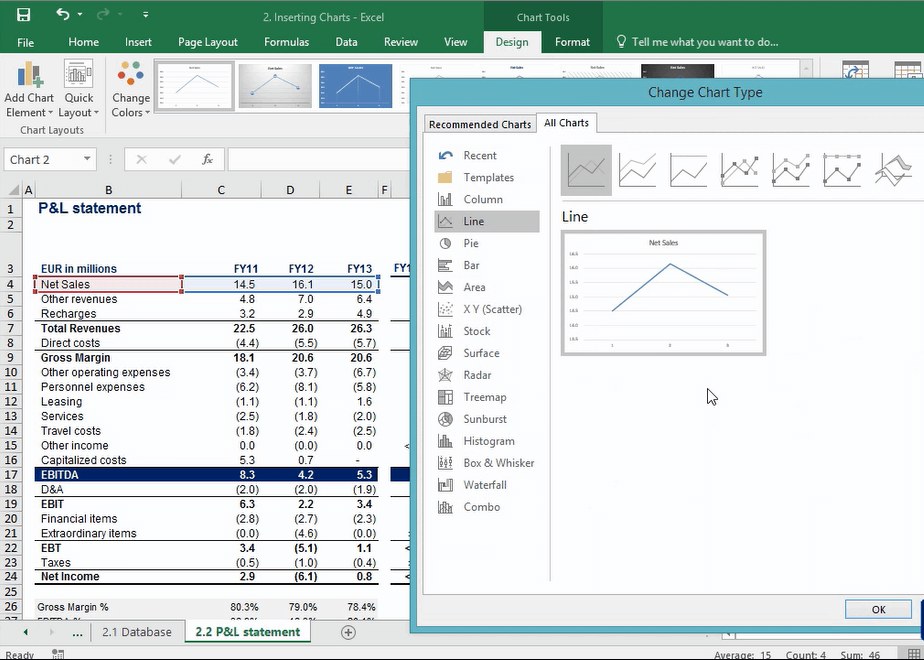Open the 2.1 Database sheet tab

click(x=138, y=632)
